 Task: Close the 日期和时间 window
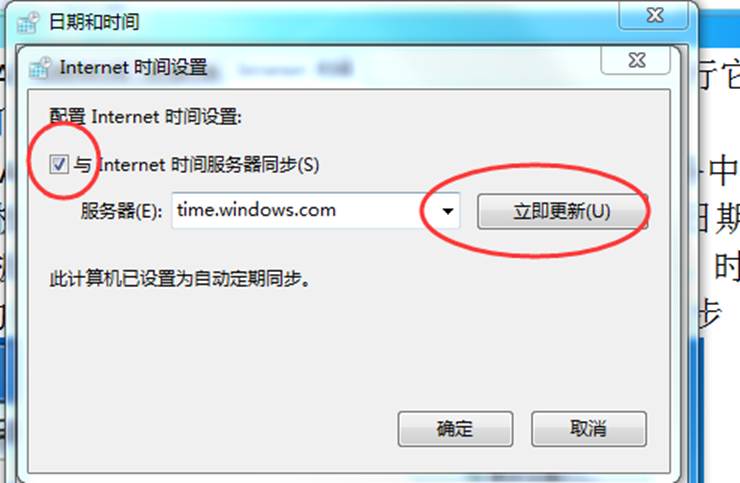point(654,16)
